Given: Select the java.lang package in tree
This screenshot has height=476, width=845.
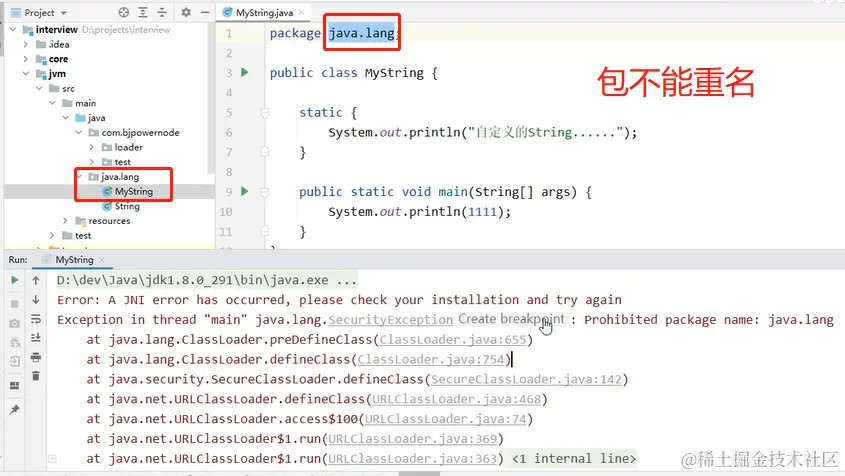Looking at the screenshot, I should (120, 176).
